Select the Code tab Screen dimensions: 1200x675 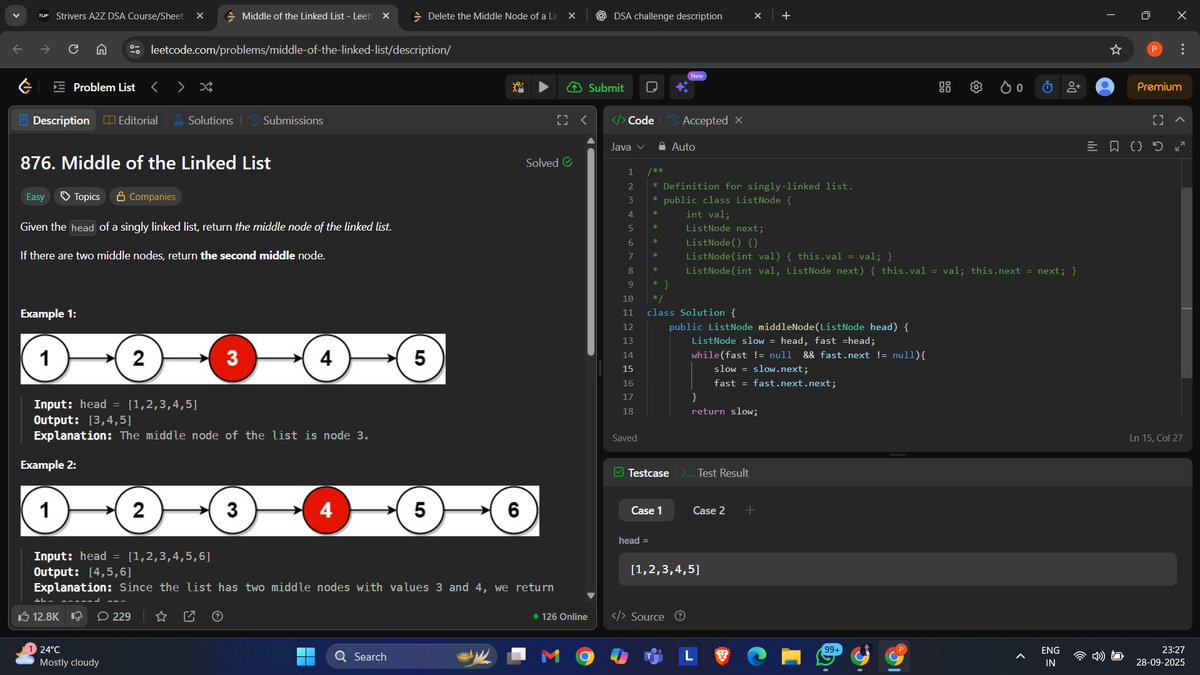point(632,120)
